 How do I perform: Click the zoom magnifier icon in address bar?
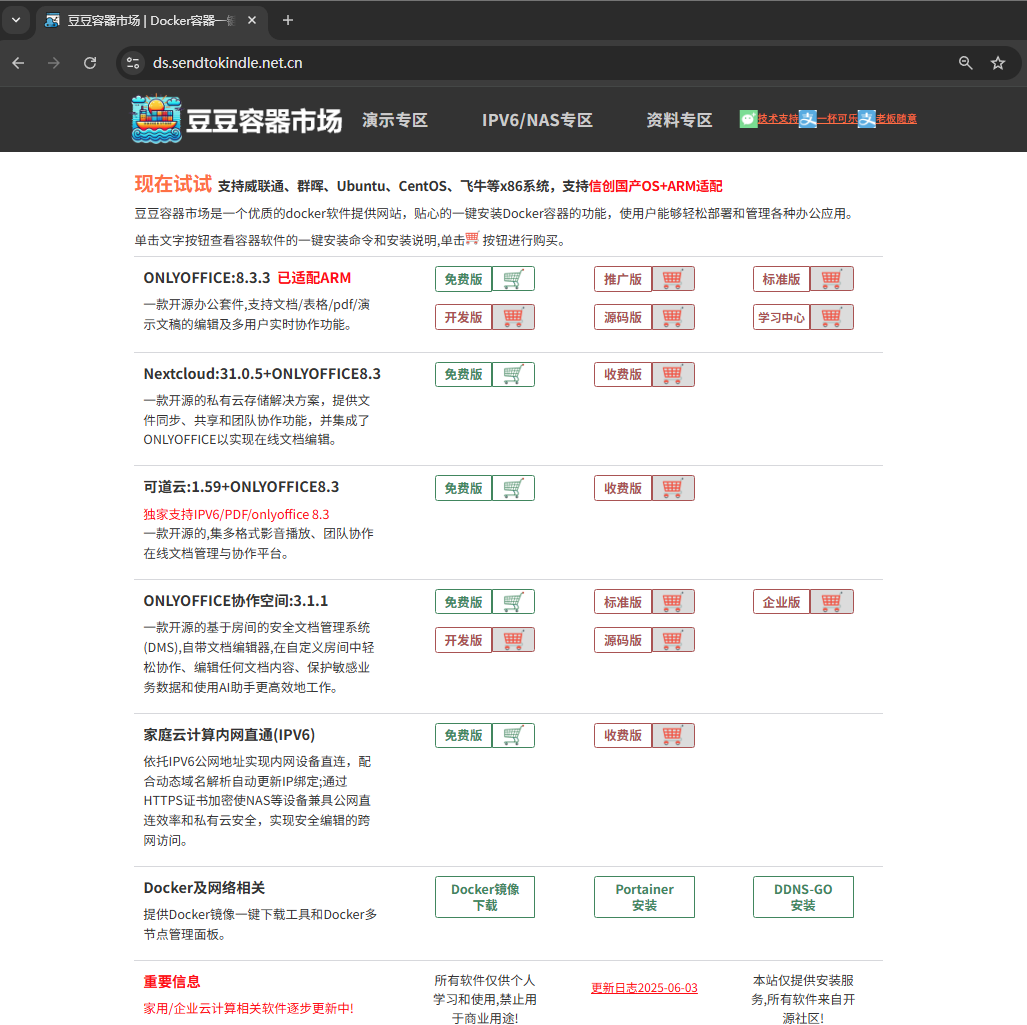click(965, 63)
